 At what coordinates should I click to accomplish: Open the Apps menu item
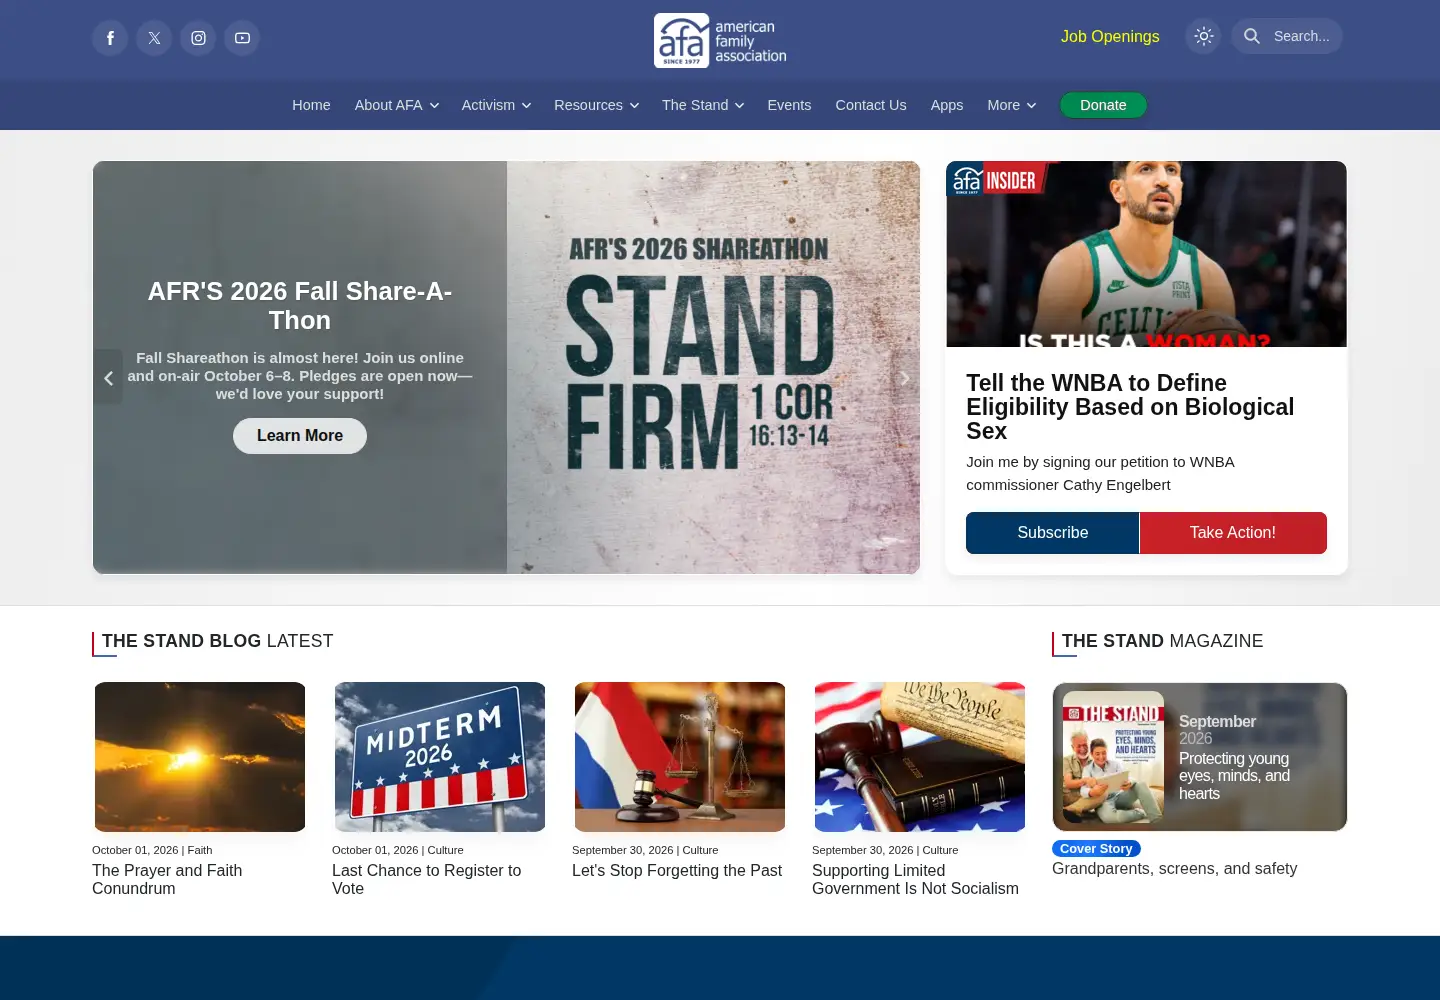point(947,105)
